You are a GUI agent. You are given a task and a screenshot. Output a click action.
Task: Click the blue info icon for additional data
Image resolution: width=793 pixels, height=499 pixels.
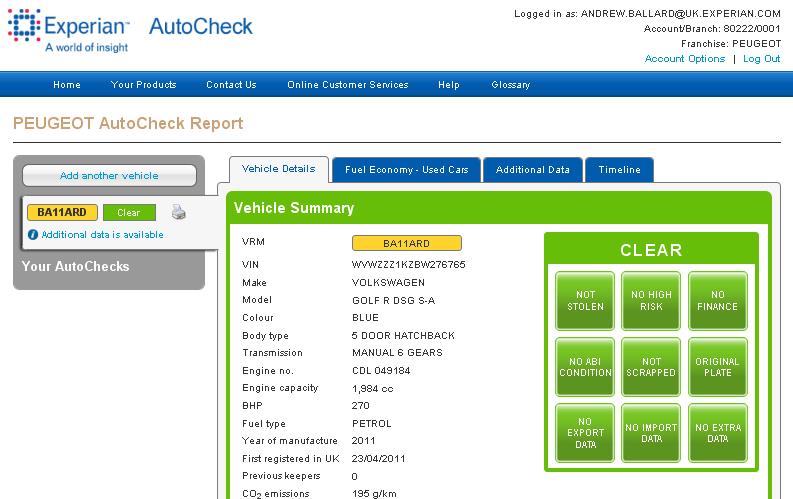click(x=33, y=235)
